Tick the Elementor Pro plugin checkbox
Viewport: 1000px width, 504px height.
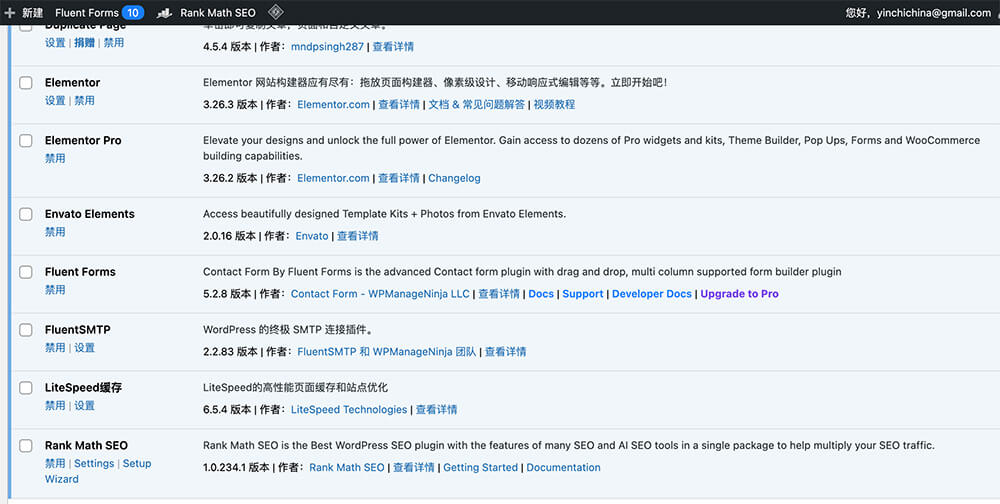tap(26, 141)
